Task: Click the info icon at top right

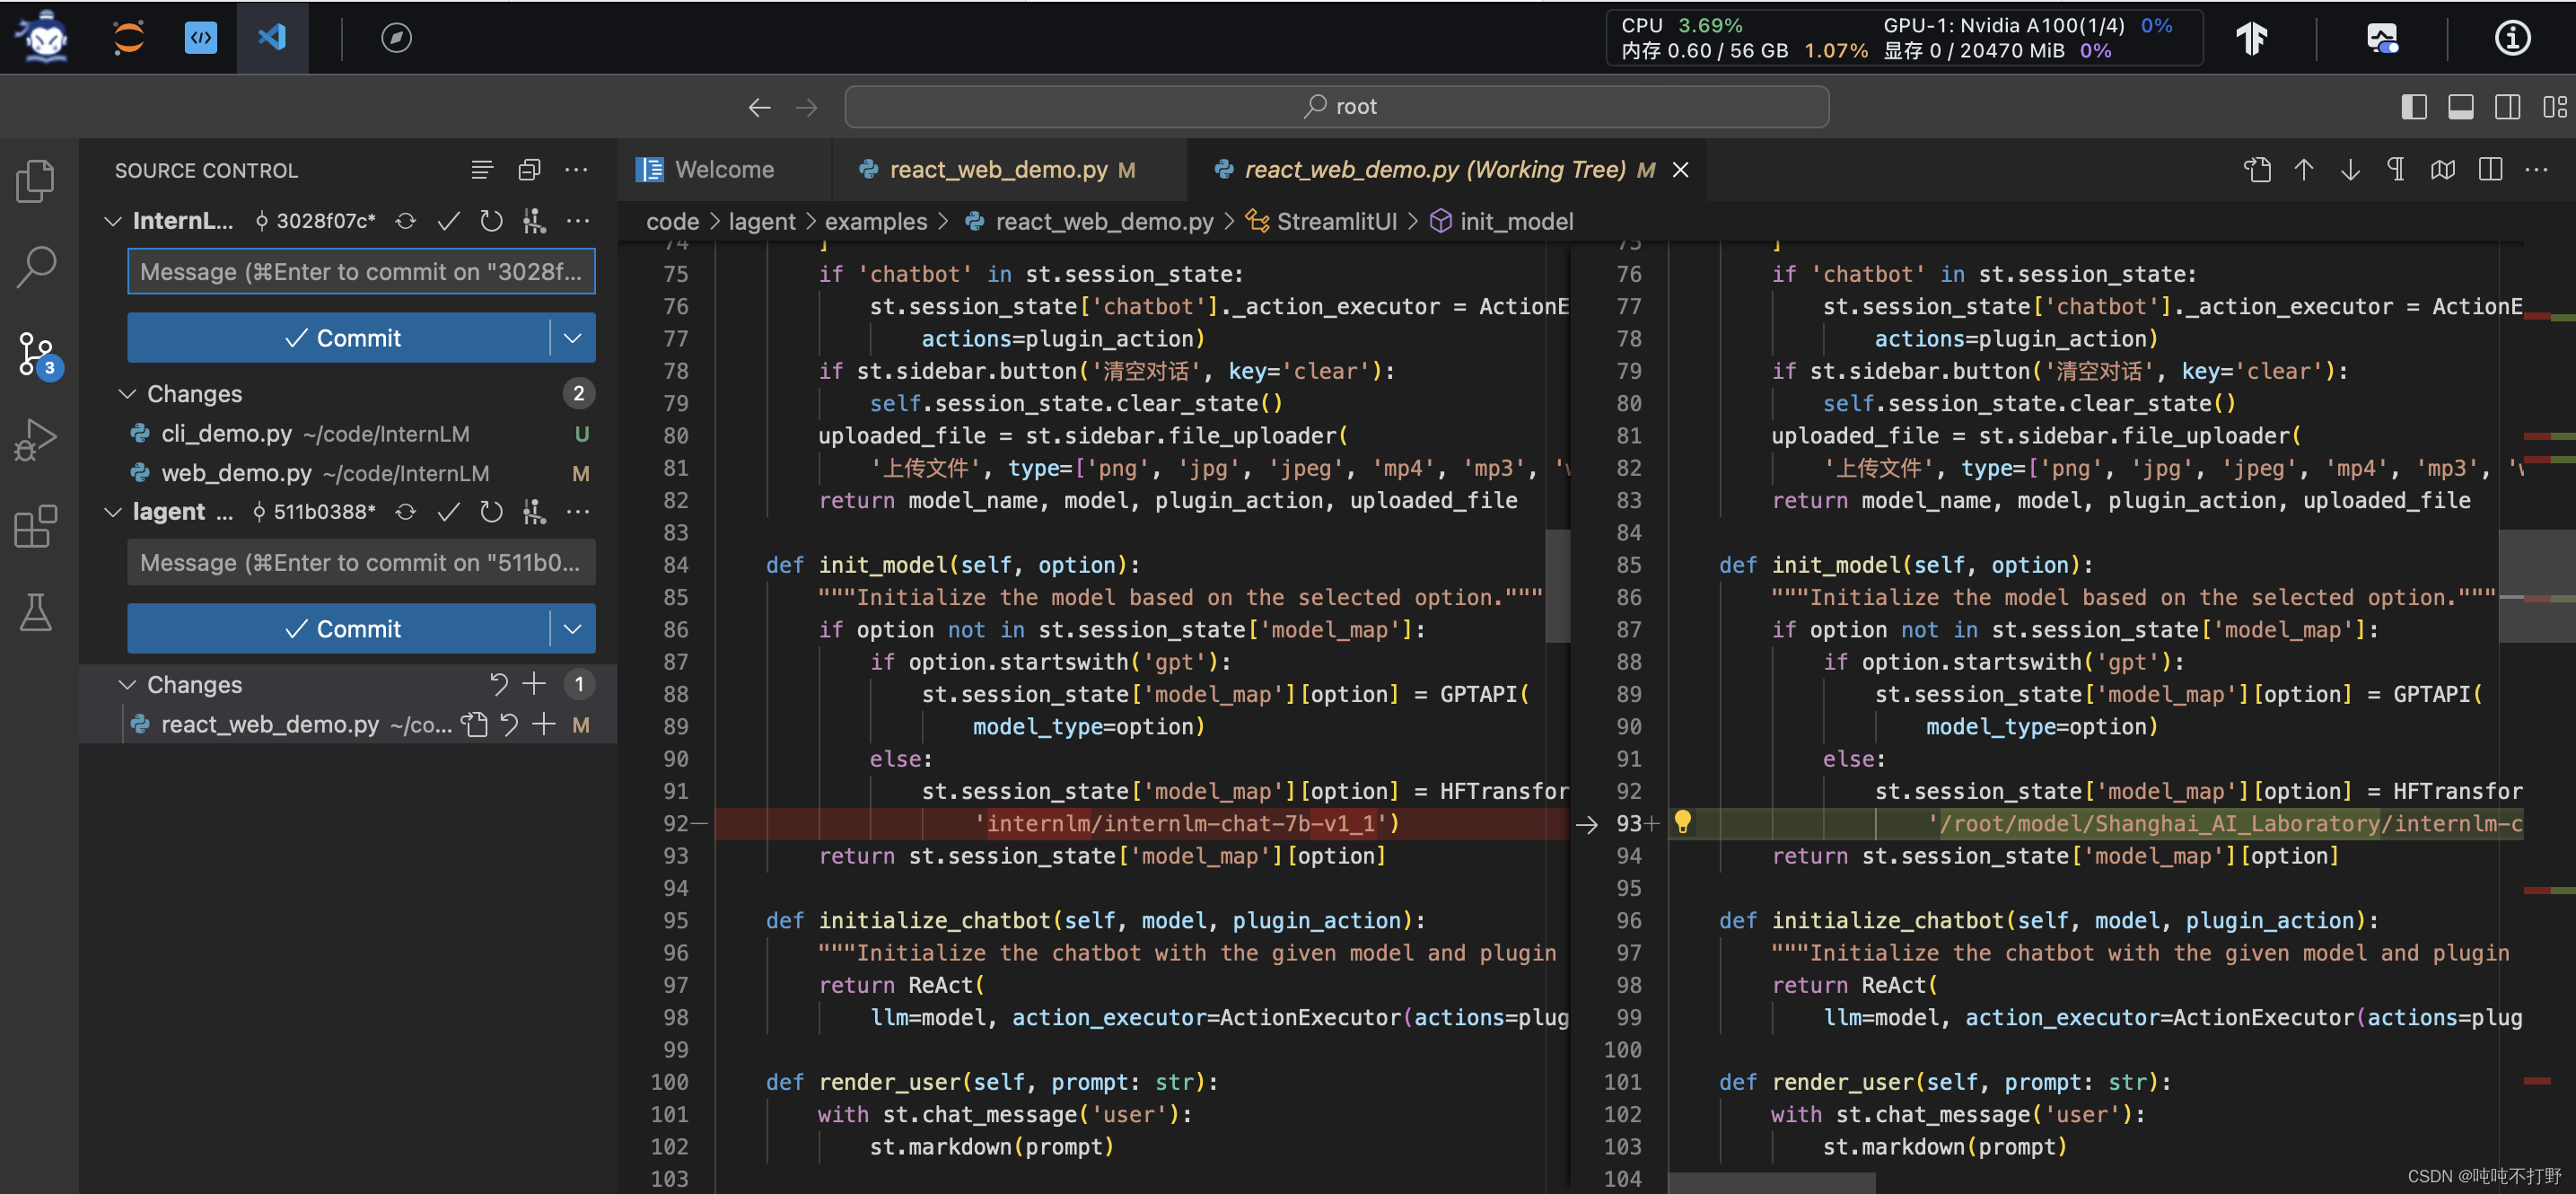Action: point(2512,38)
